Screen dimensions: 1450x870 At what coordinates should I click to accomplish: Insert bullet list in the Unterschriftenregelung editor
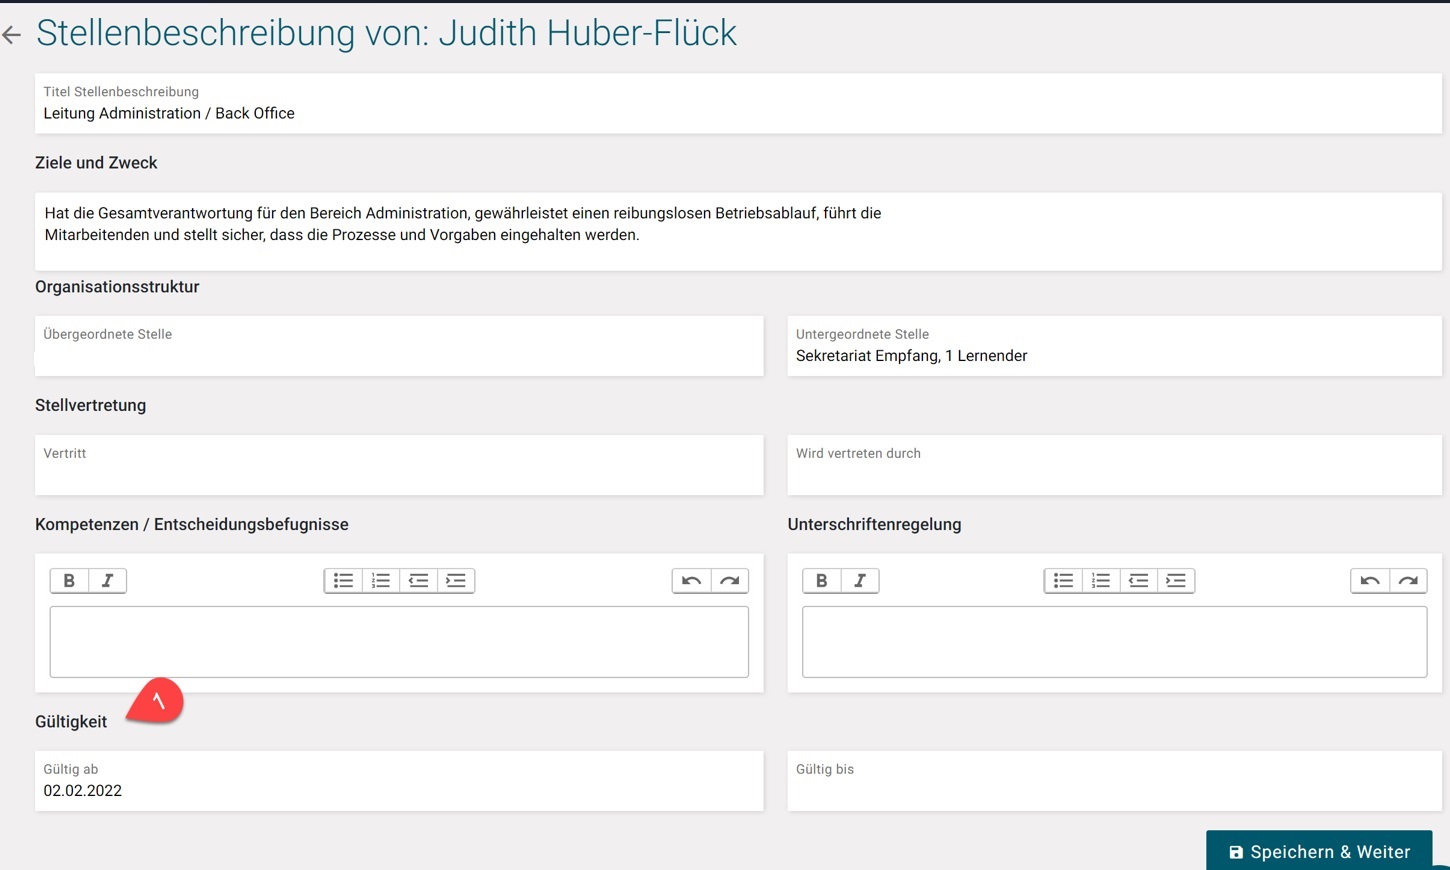click(x=1063, y=581)
